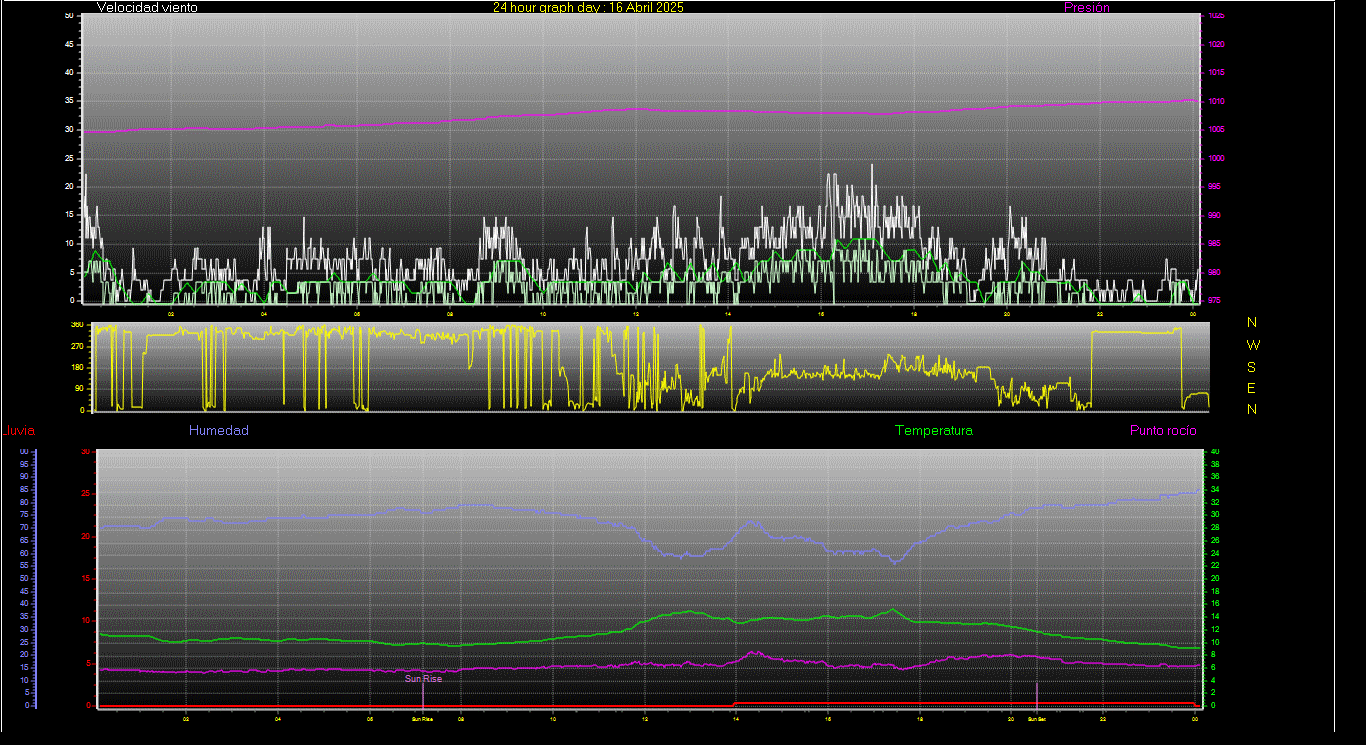Click "20" on the green temperature axis
Image resolution: width=1366 pixels, height=745 pixels.
pyautogui.click(x=1215, y=578)
